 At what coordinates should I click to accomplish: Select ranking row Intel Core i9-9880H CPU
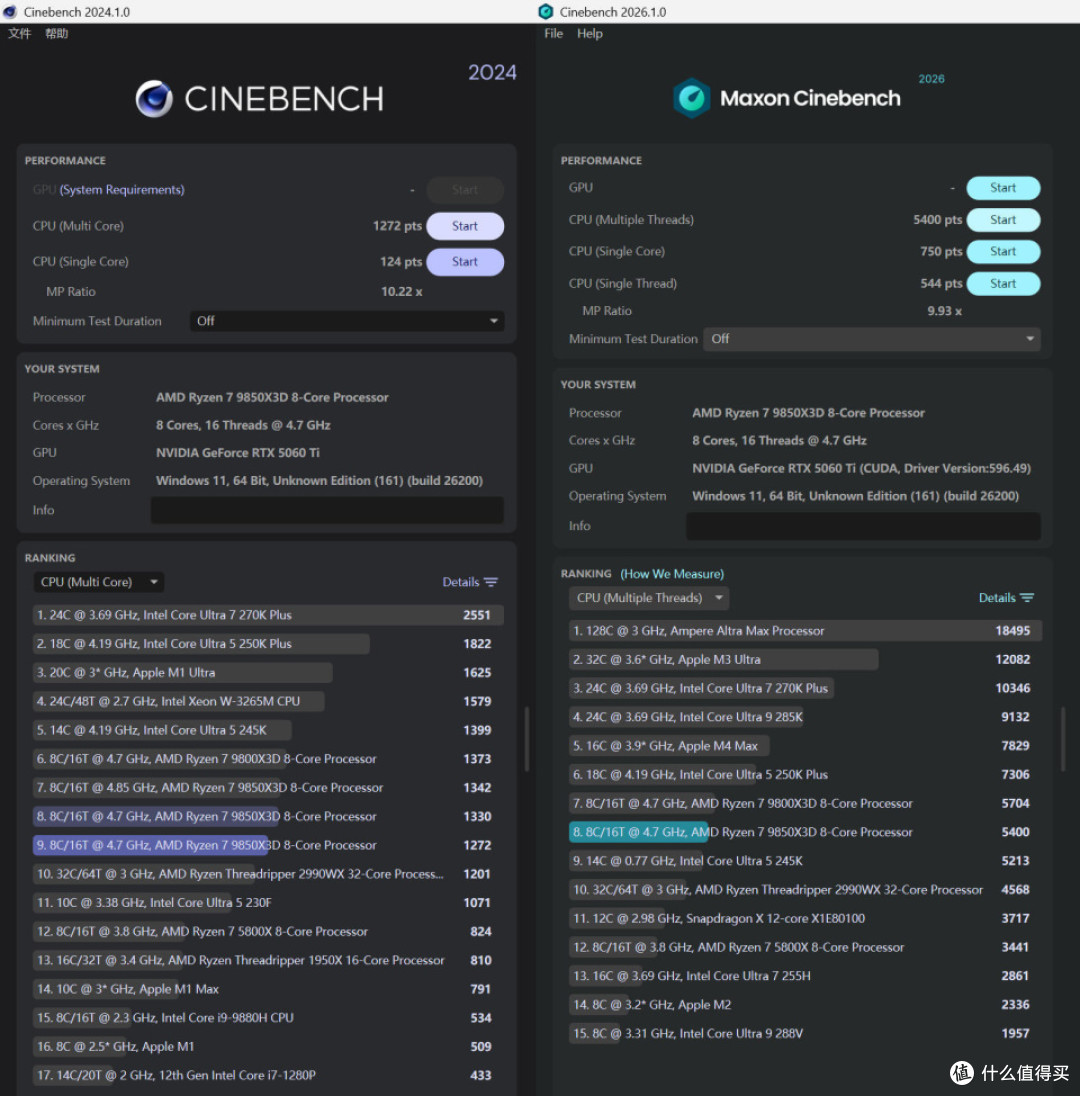[268, 1018]
